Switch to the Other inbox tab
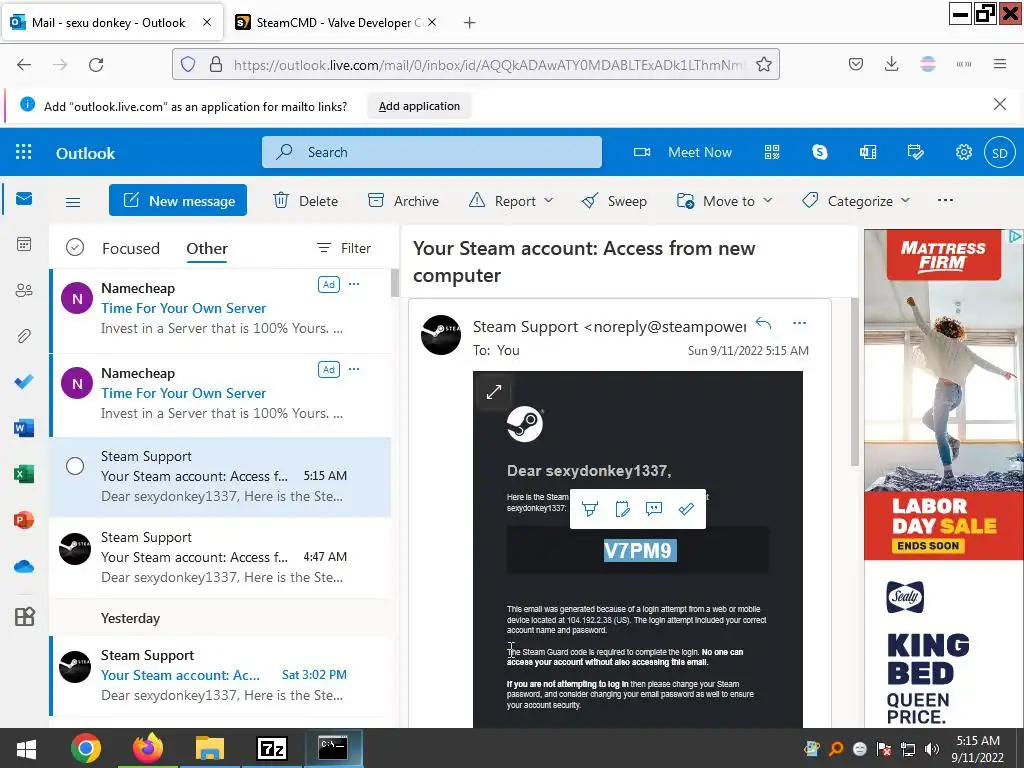This screenshot has width=1024, height=768. [207, 248]
